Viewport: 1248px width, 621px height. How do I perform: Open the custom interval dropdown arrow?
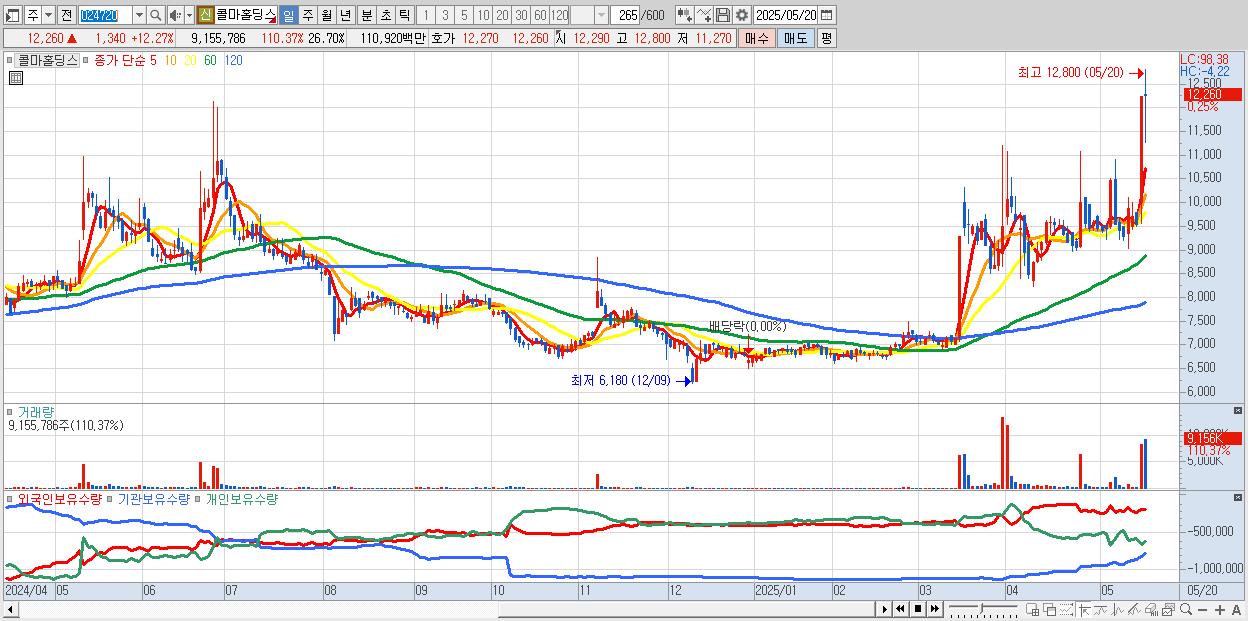(601, 15)
